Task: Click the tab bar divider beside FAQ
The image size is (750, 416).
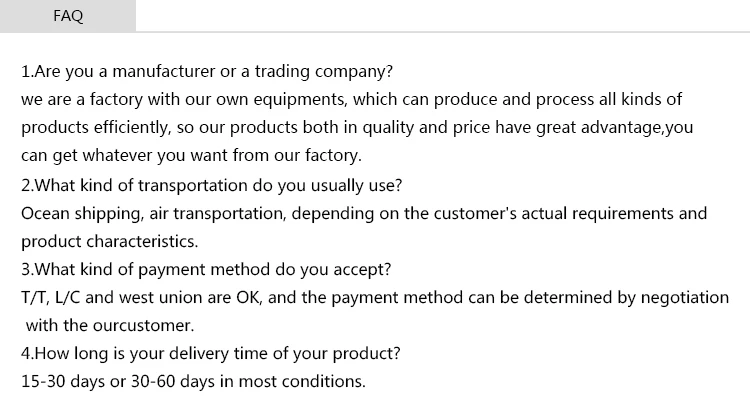Action: pos(443,32)
